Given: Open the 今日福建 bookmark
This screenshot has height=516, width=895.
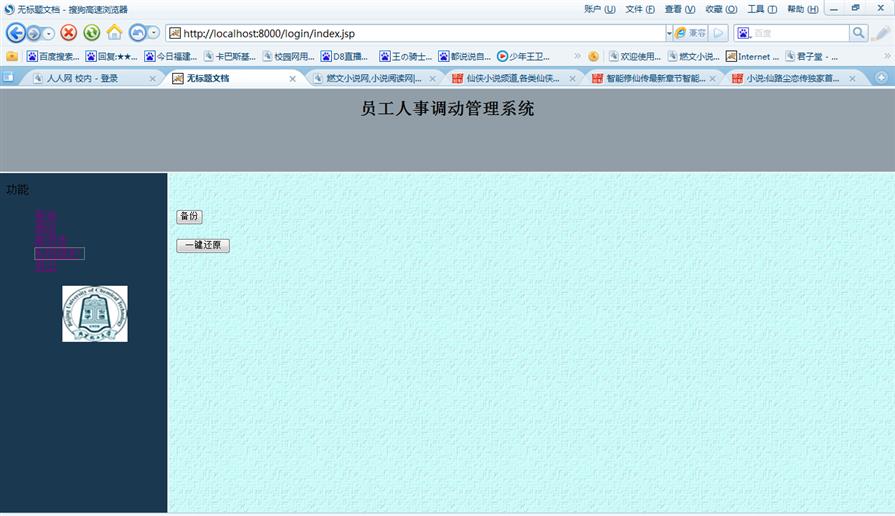Looking at the screenshot, I should 171,56.
